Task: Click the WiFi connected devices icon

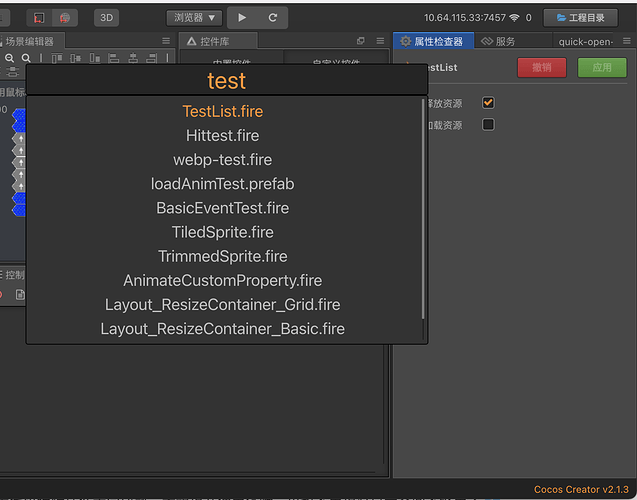Action: pyautogui.click(x=514, y=17)
